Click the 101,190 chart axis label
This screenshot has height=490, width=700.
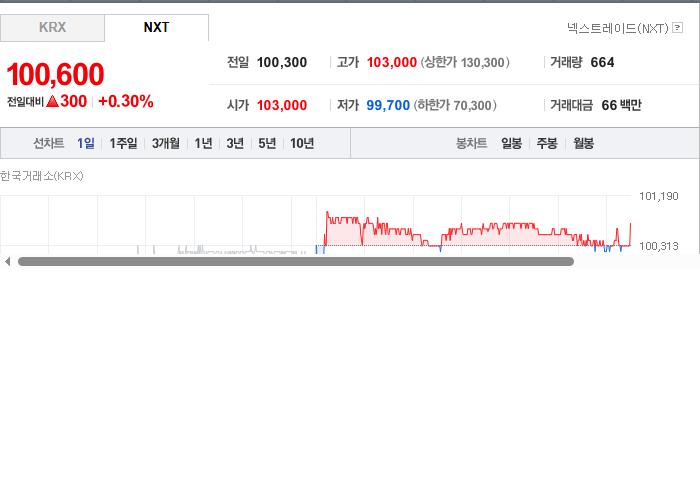click(x=658, y=196)
